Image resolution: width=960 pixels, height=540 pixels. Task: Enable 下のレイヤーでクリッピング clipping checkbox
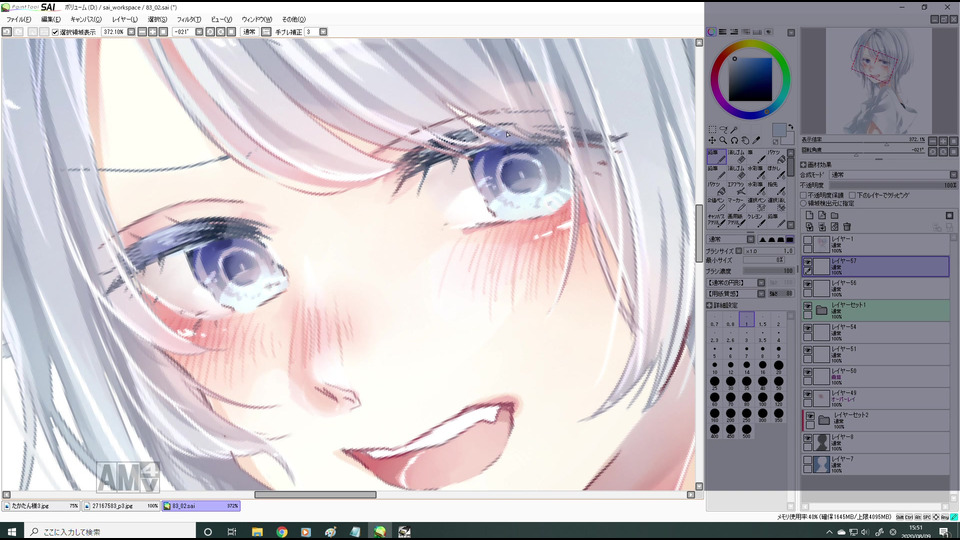tap(852, 195)
